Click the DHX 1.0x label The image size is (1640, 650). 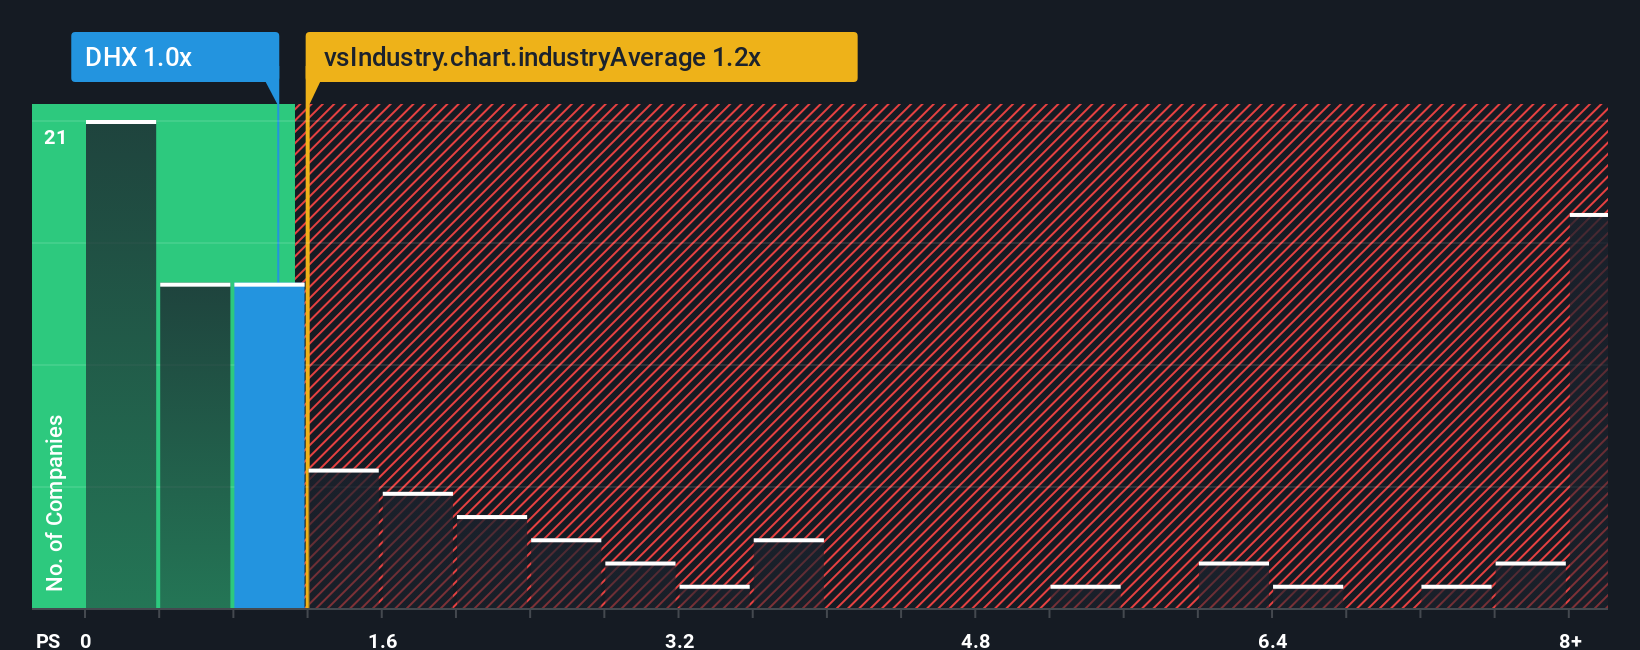pyautogui.click(x=175, y=57)
